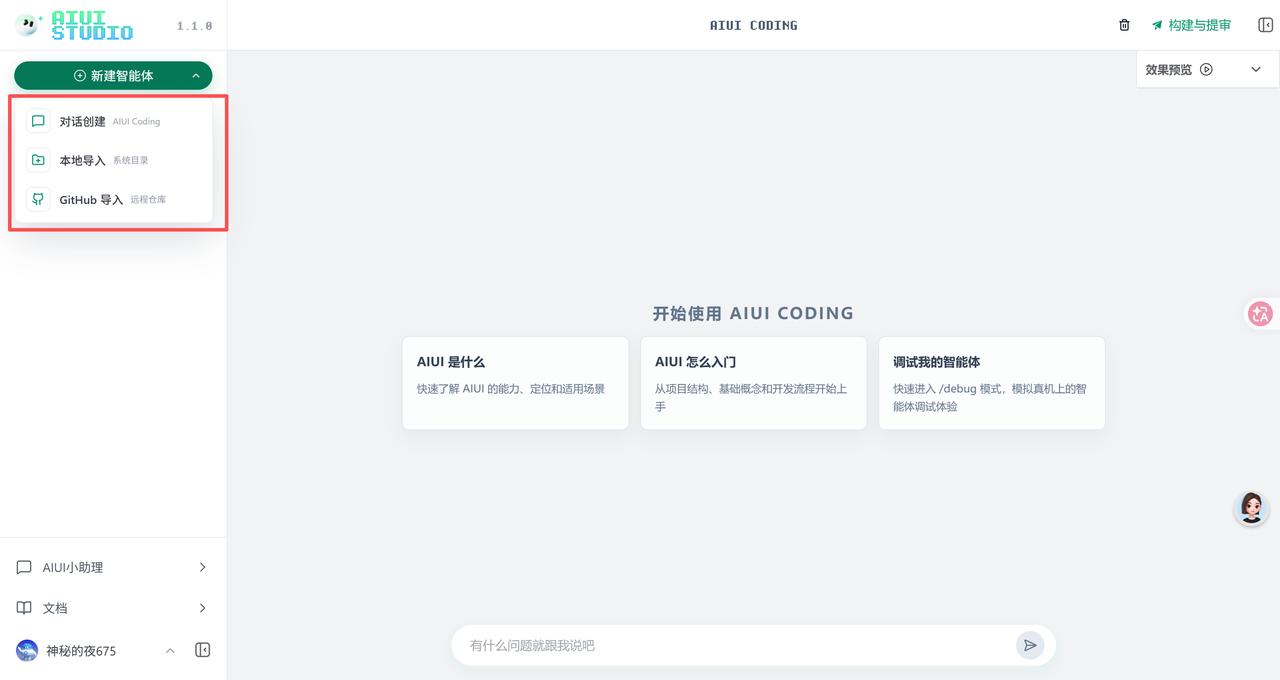The width and height of the screenshot is (1280, 680).
Task: Click the chat bubble icon for 对话创建
Action: pos(38,121)
